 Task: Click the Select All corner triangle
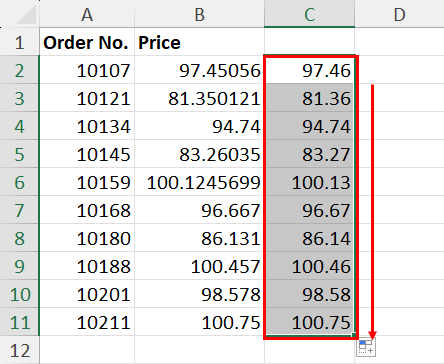[27, 15]
